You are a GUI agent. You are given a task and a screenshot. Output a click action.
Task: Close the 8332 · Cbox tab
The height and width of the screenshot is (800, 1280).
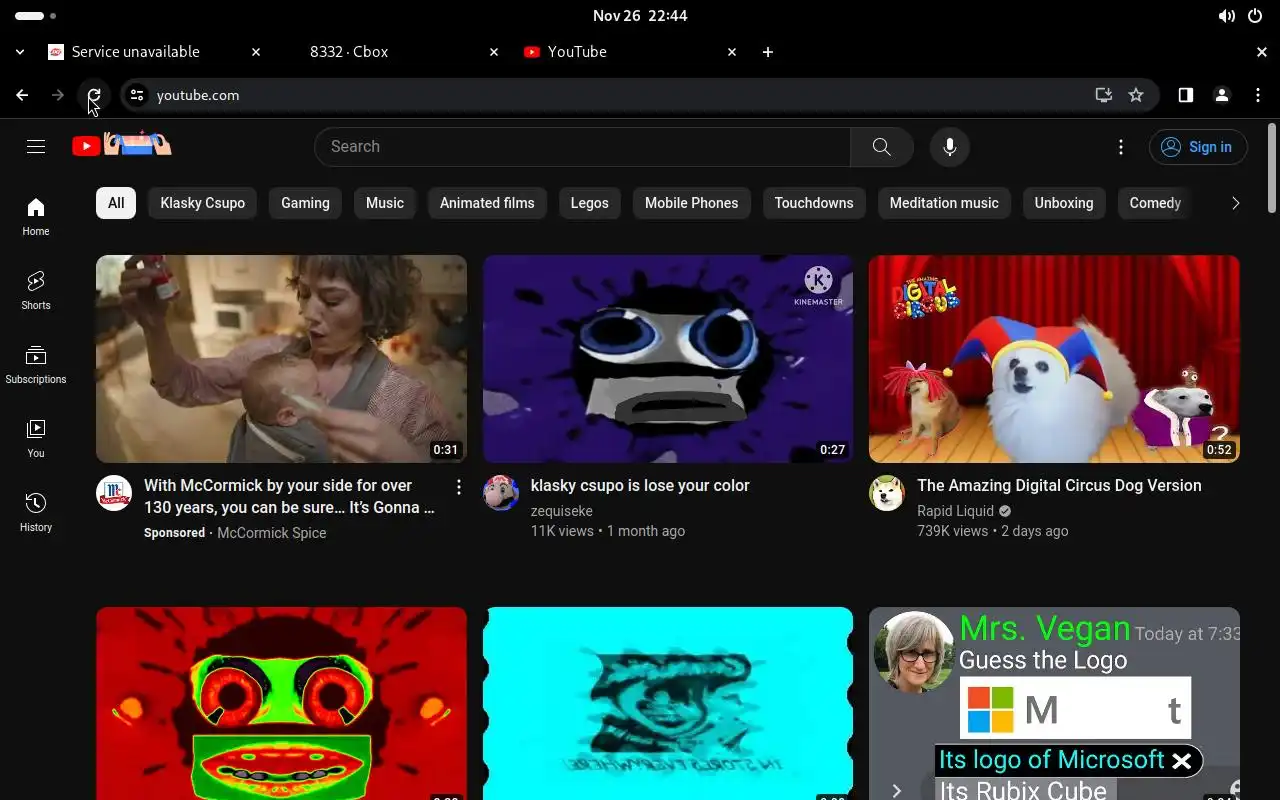[494, 52]
